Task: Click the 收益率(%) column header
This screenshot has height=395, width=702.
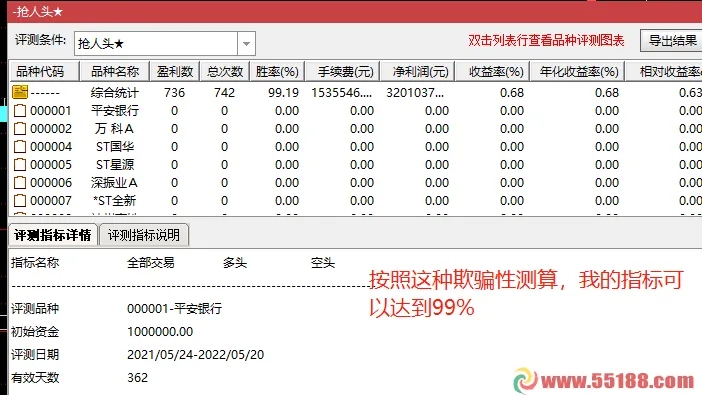Action: pyautogui.click(x=493, y=72)
